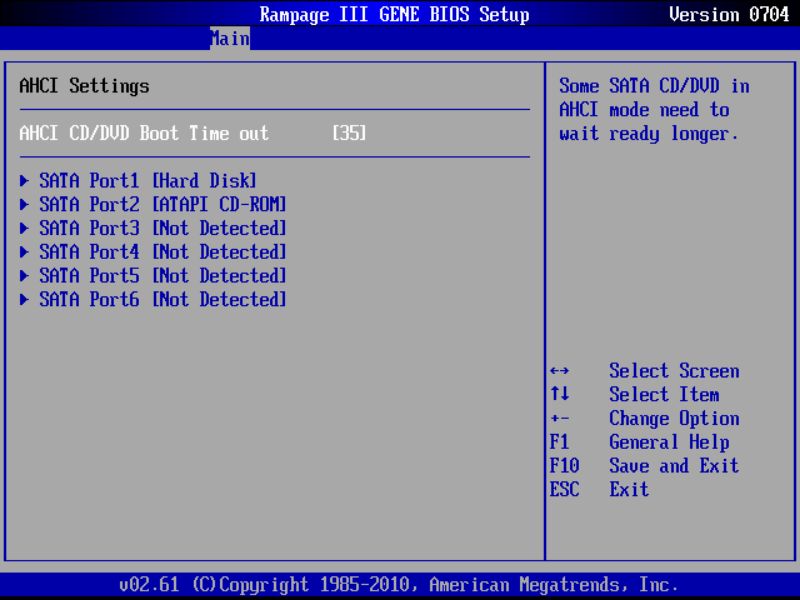Expand the triangle arrow beside SATA Port5

[x=24, y=276]
